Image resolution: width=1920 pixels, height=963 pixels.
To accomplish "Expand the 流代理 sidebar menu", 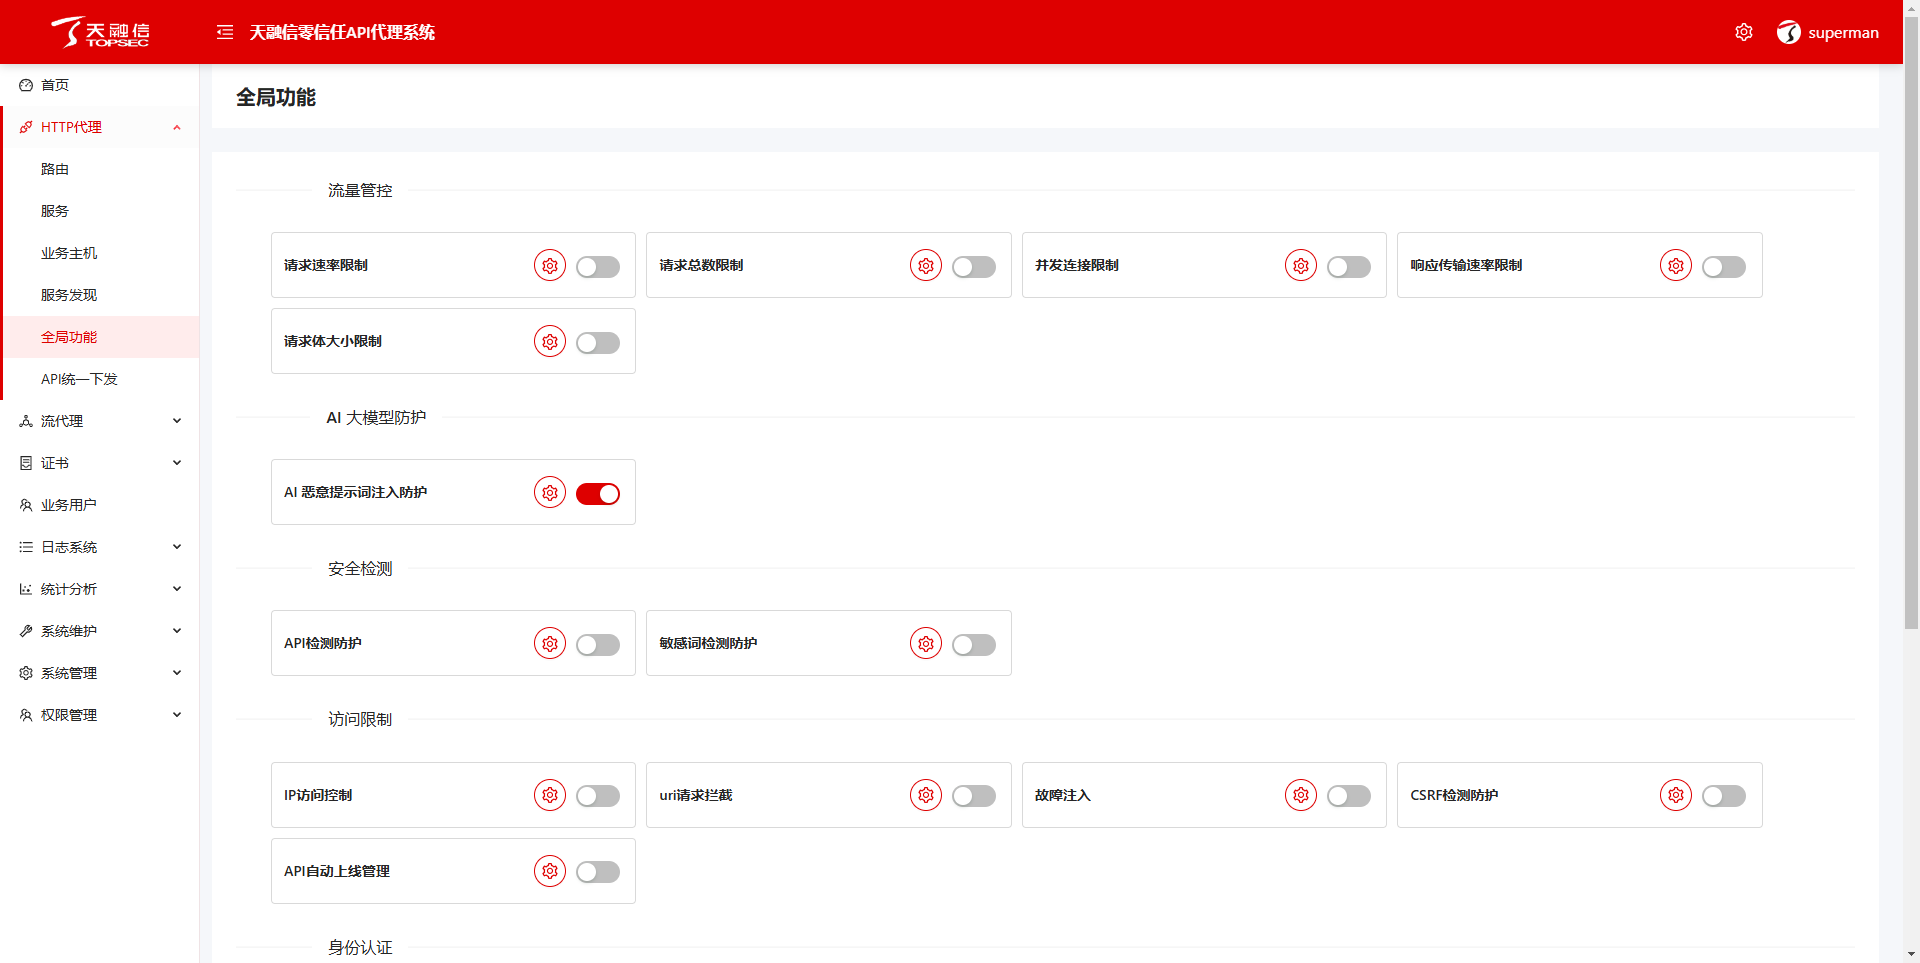I will click(x=100, y=421).
